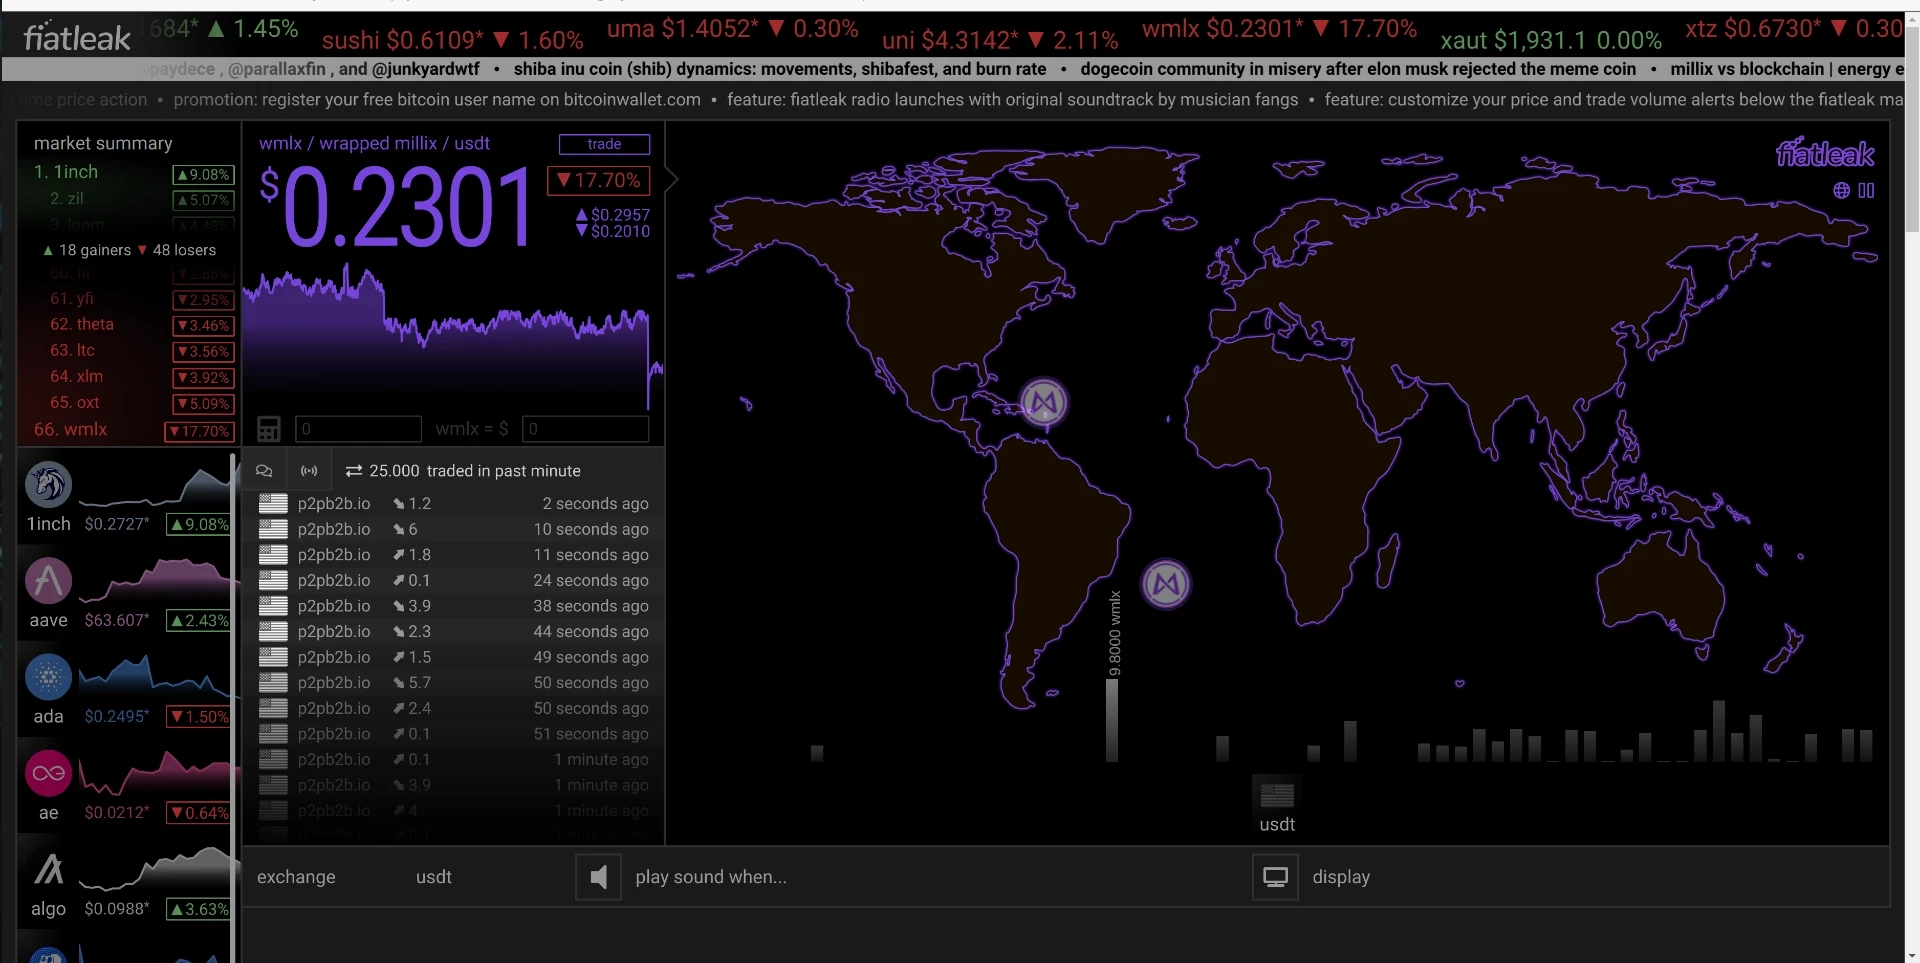Pause the world map animation
Image resolution: width=1920 pixels, height=963 pixels.
[1866, 190]
